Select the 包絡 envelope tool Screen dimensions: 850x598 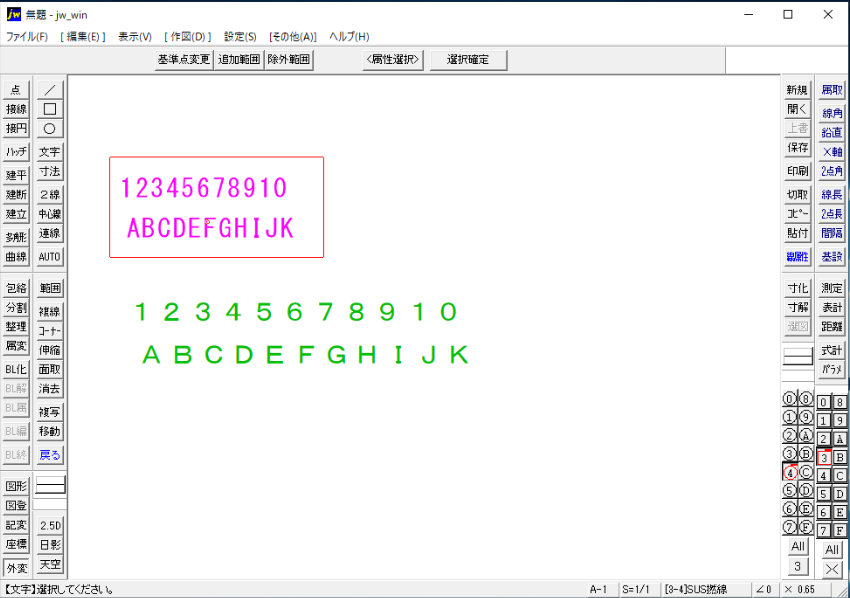coord(16,288)
